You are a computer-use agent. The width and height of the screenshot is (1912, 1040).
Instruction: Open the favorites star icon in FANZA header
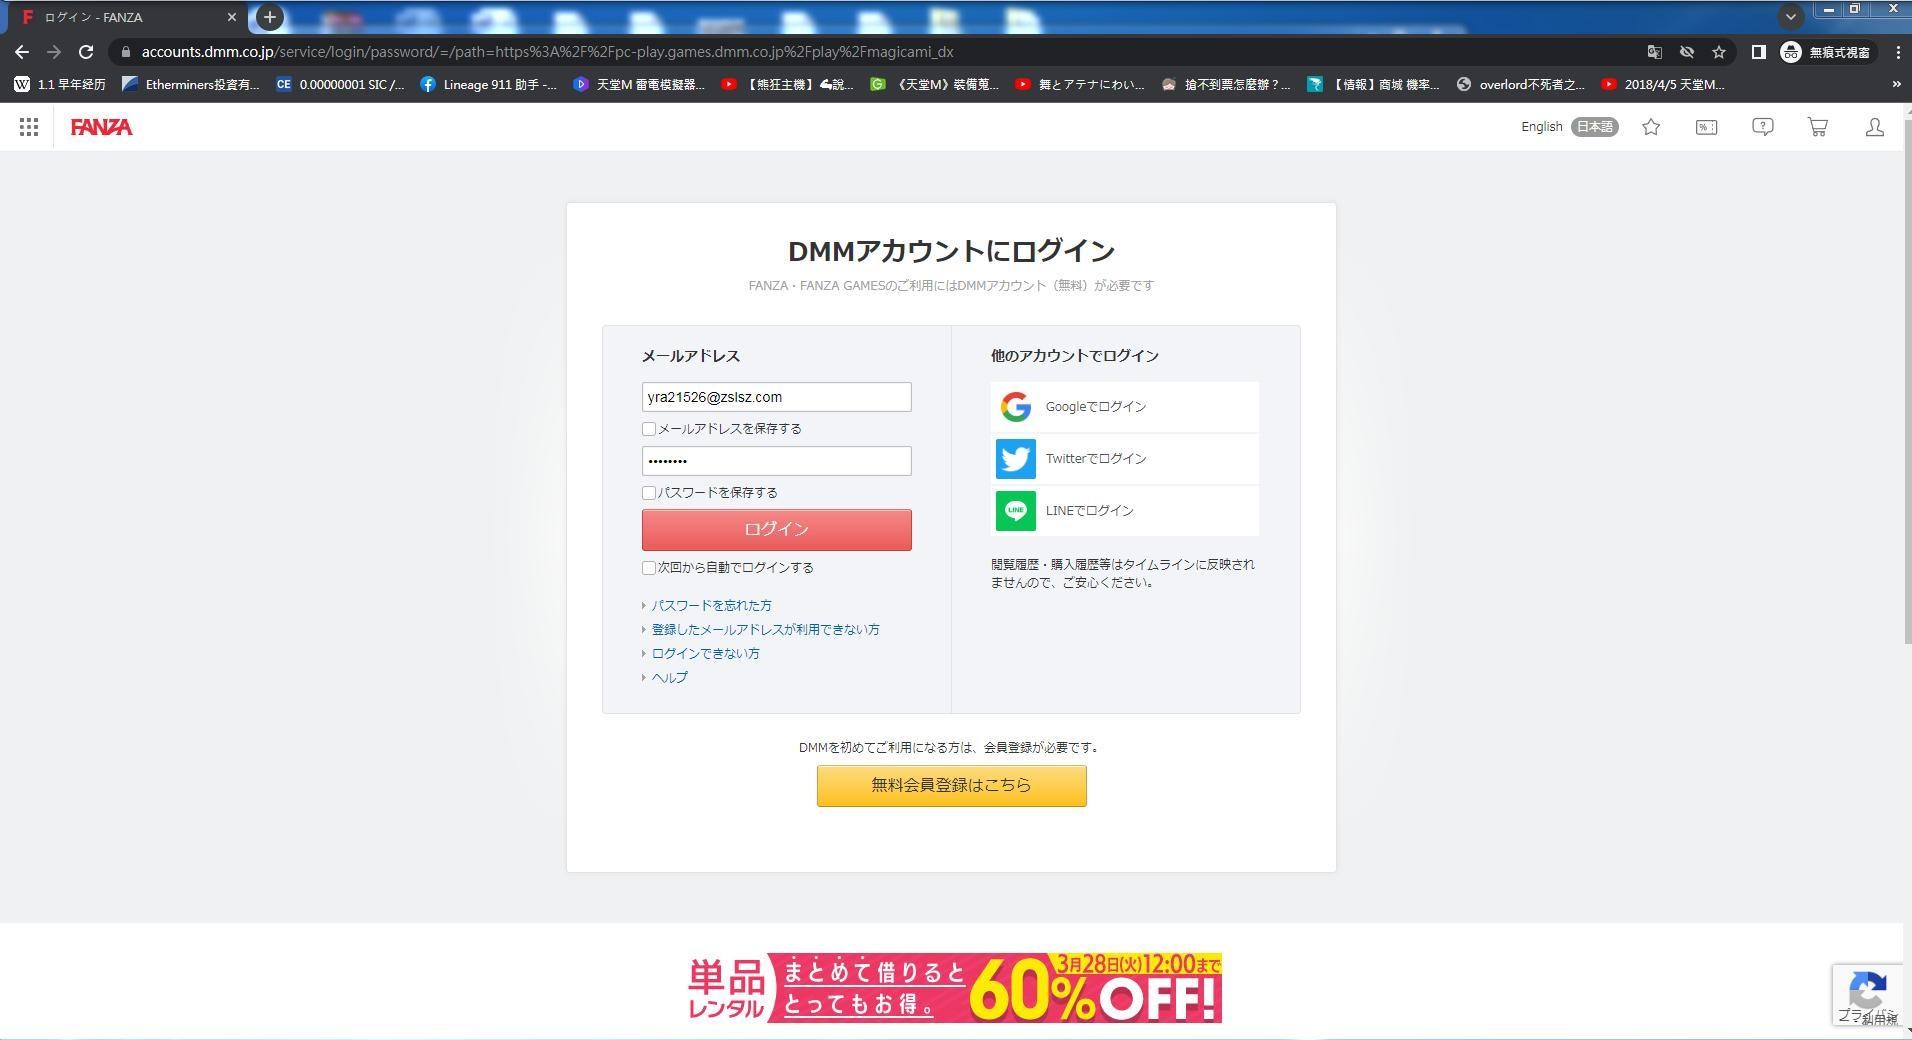[x=1651, y=127]
